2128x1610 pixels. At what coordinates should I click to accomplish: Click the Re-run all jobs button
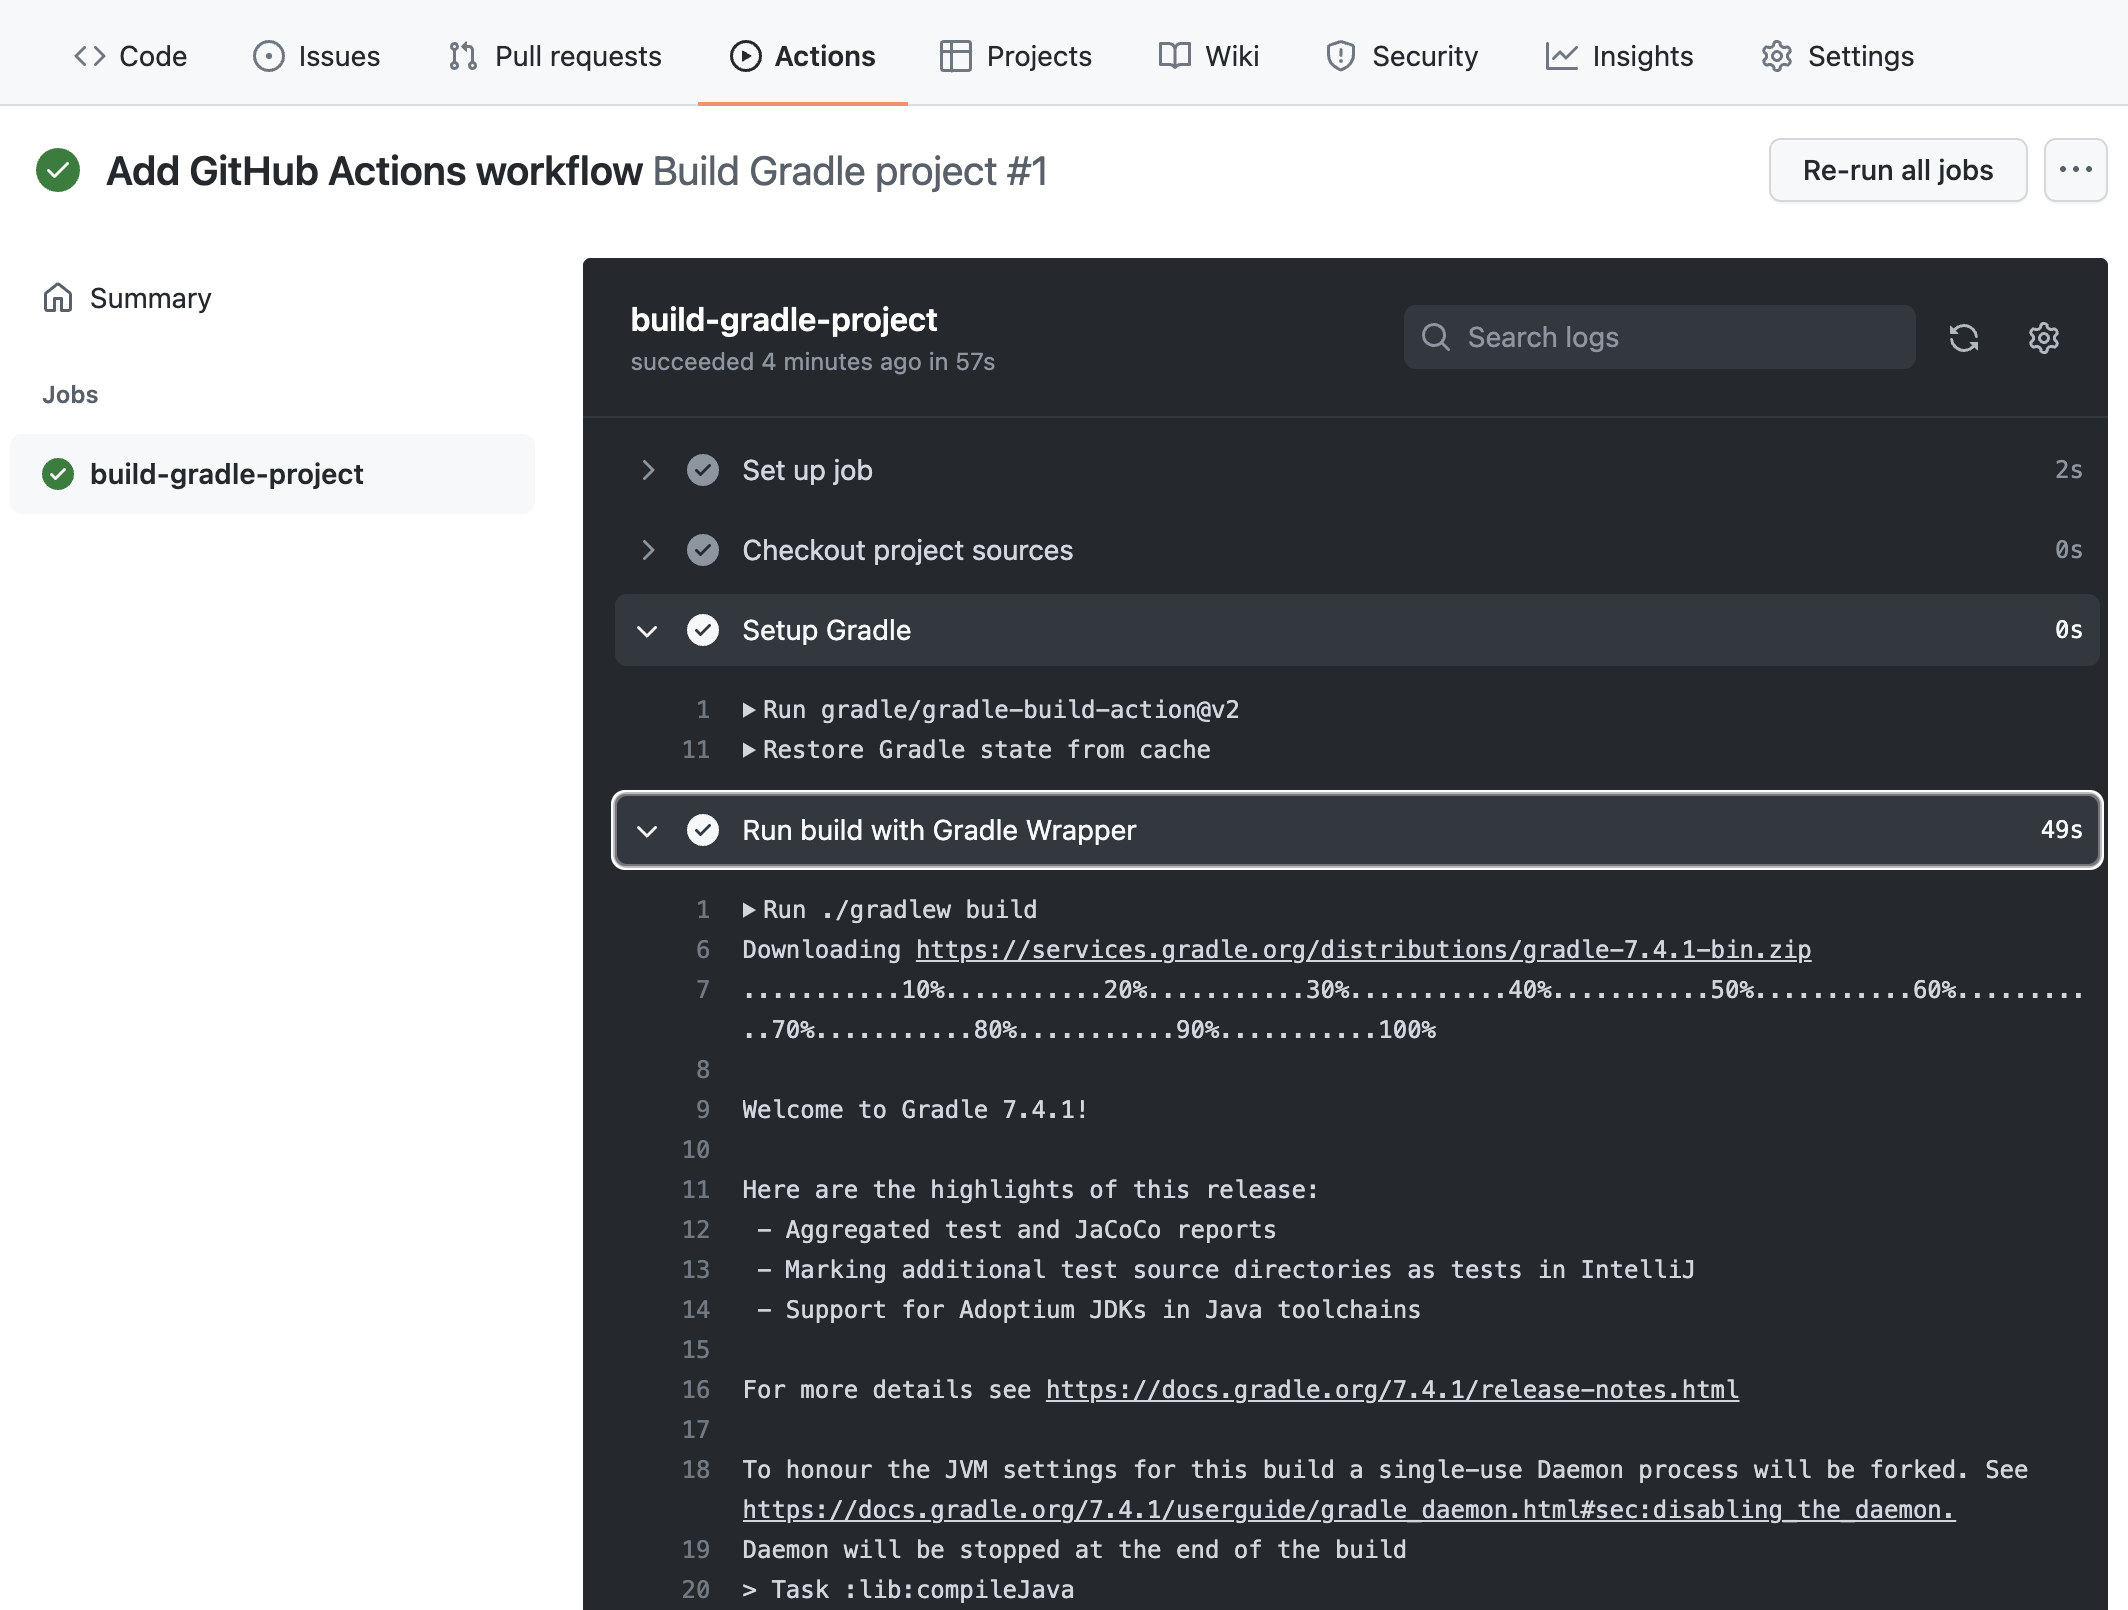point(1896,170)
